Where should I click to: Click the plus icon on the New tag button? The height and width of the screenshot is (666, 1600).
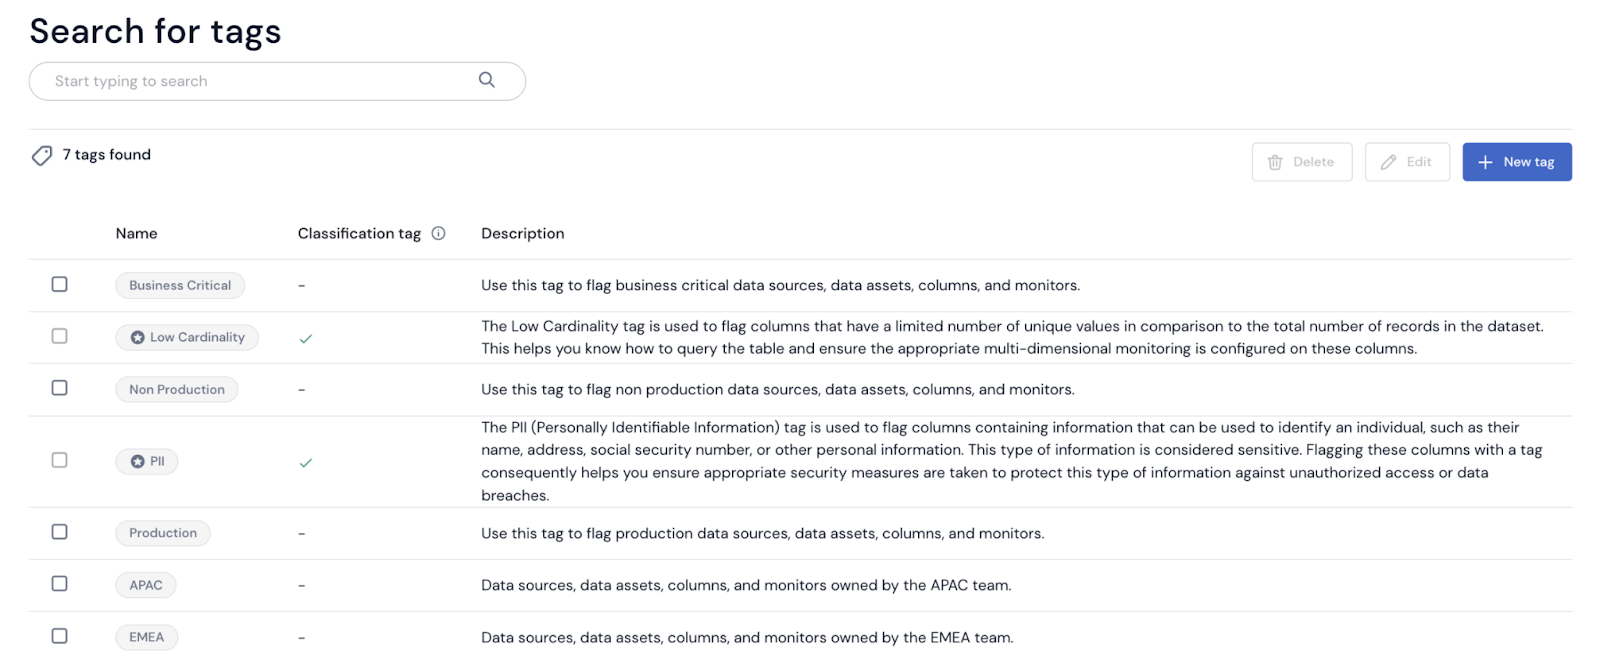[x=1486, y=161]
